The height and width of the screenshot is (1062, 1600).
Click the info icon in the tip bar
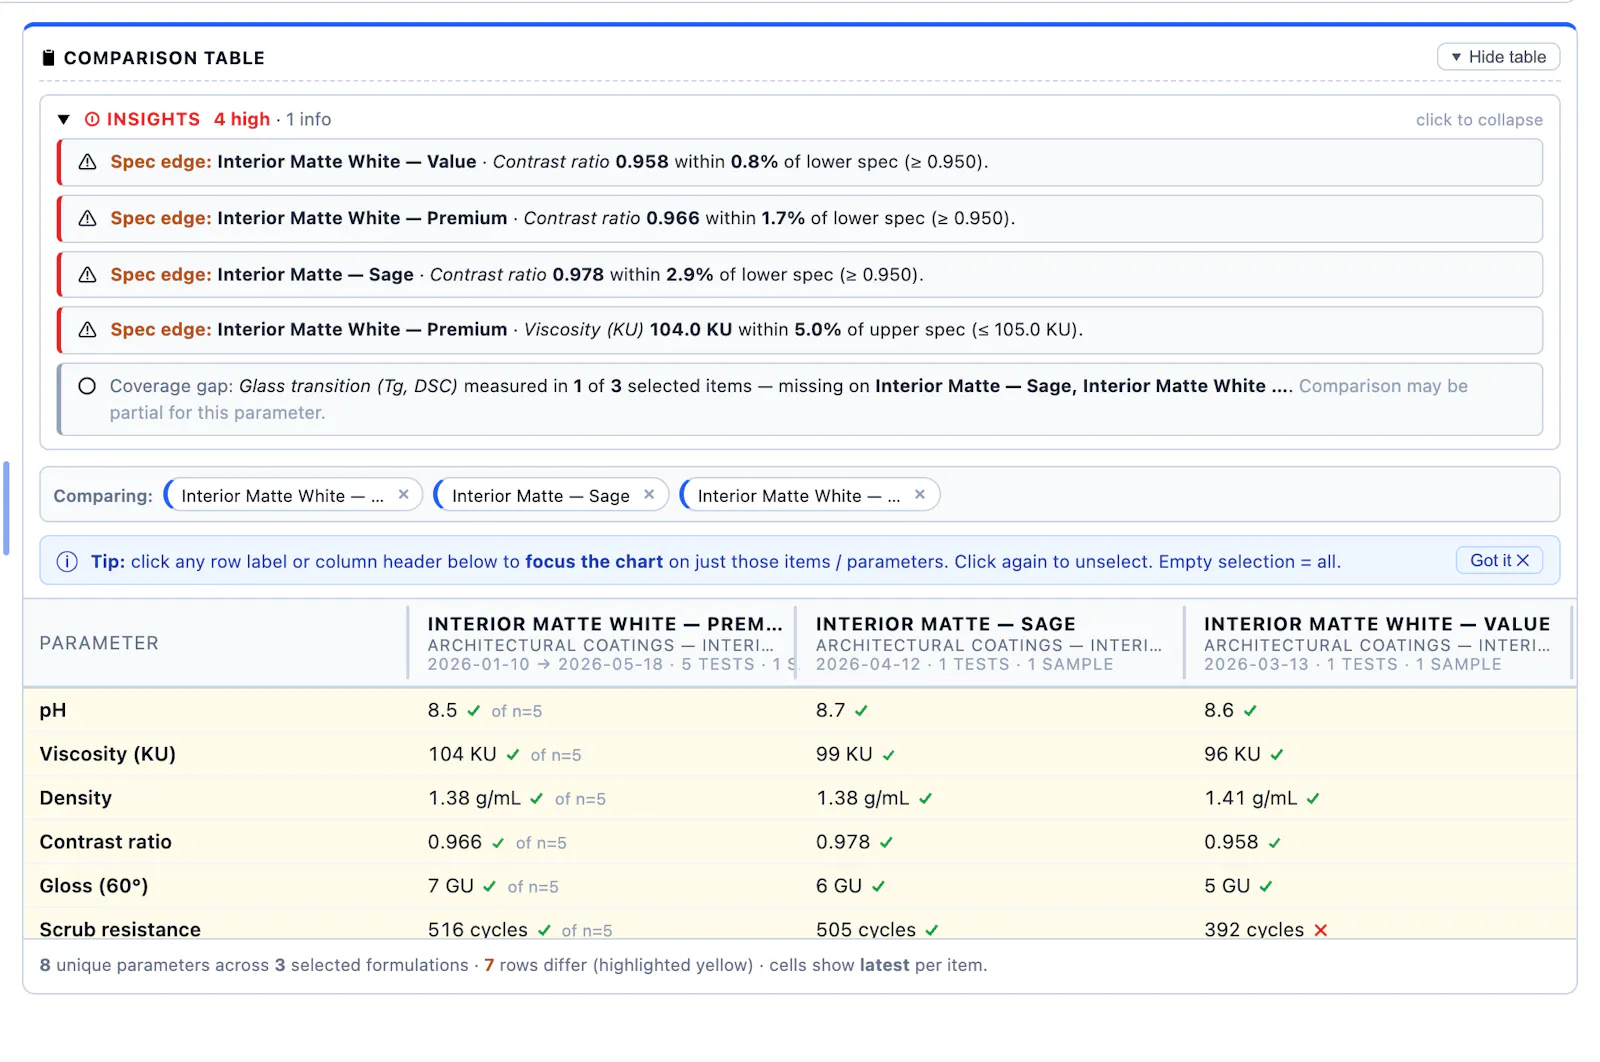coord(67,562)
